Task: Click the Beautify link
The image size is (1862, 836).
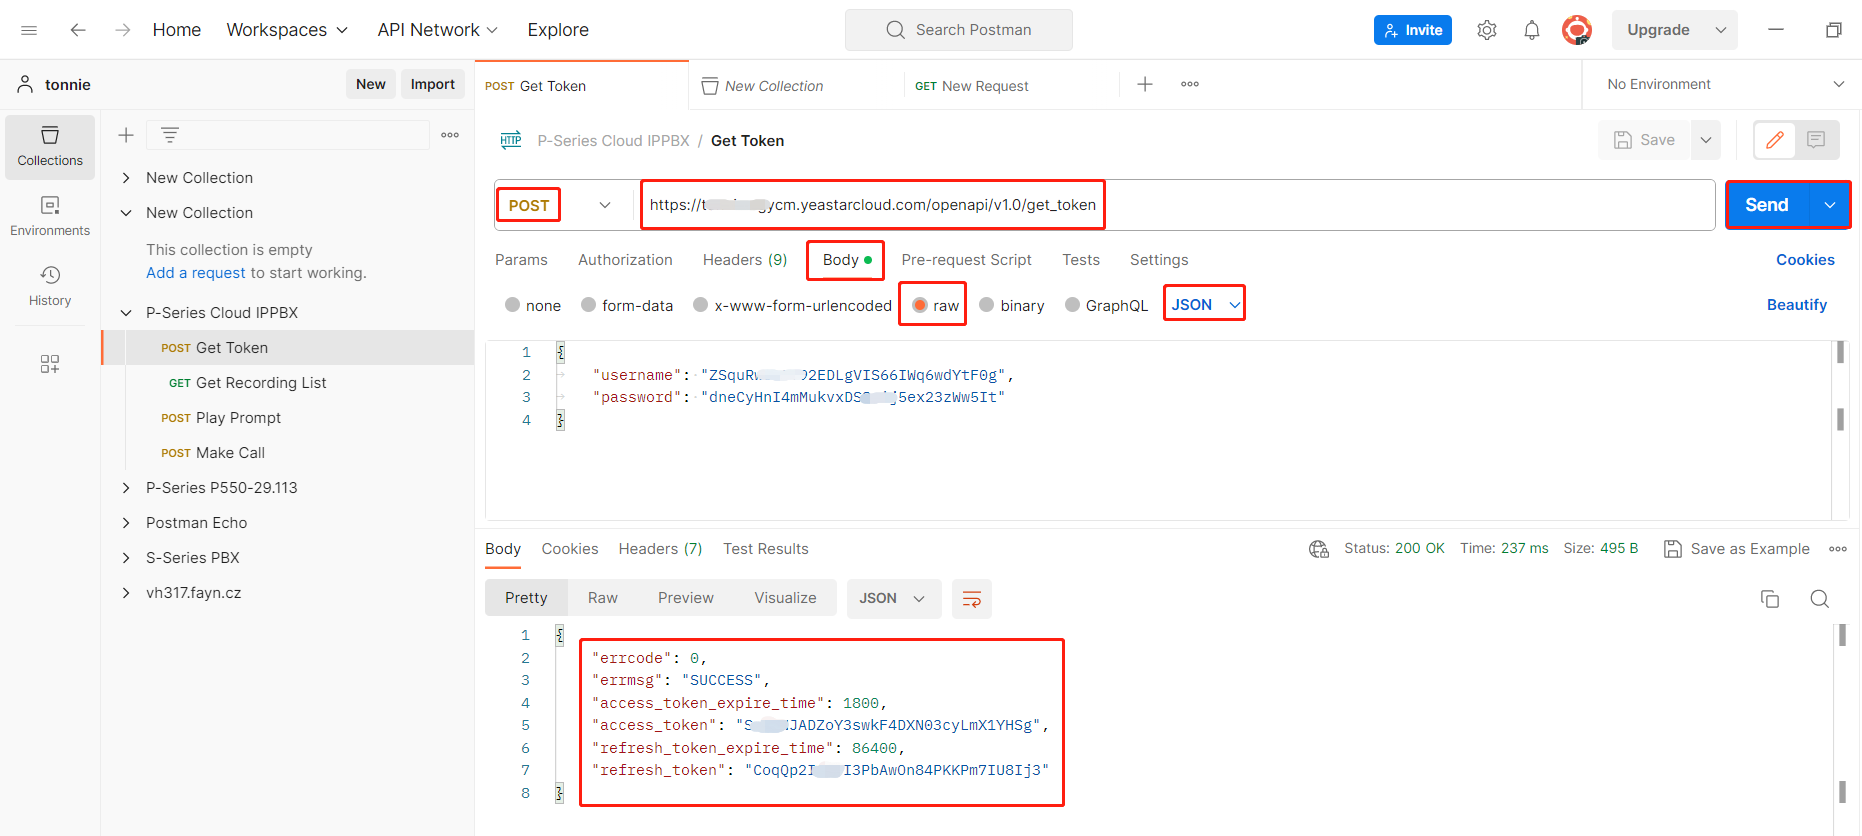Action: click(1797, 305)
